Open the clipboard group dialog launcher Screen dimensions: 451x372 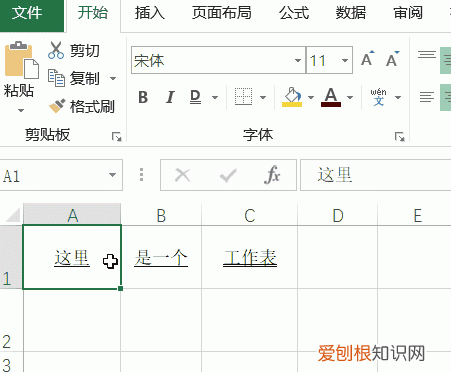click(x=117, y=137)
